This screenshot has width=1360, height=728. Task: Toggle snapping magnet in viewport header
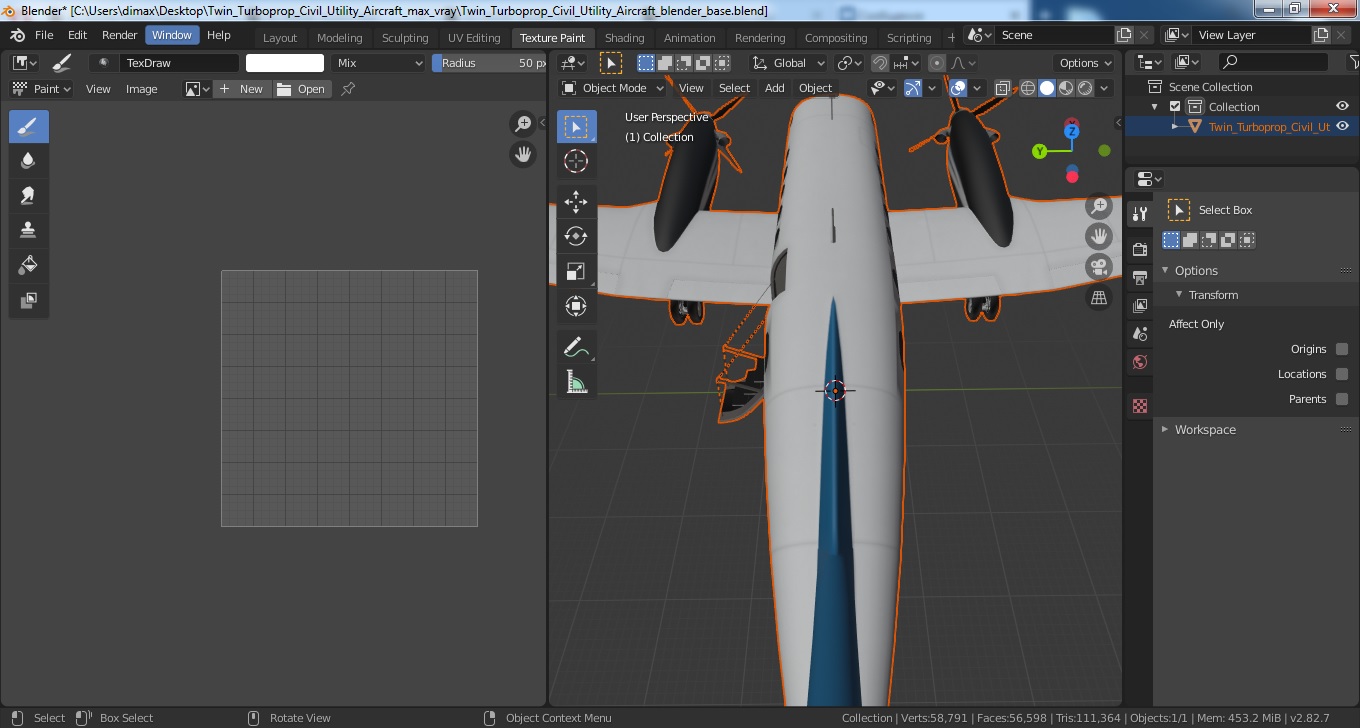pyautogui.click(x=879, y=63)
